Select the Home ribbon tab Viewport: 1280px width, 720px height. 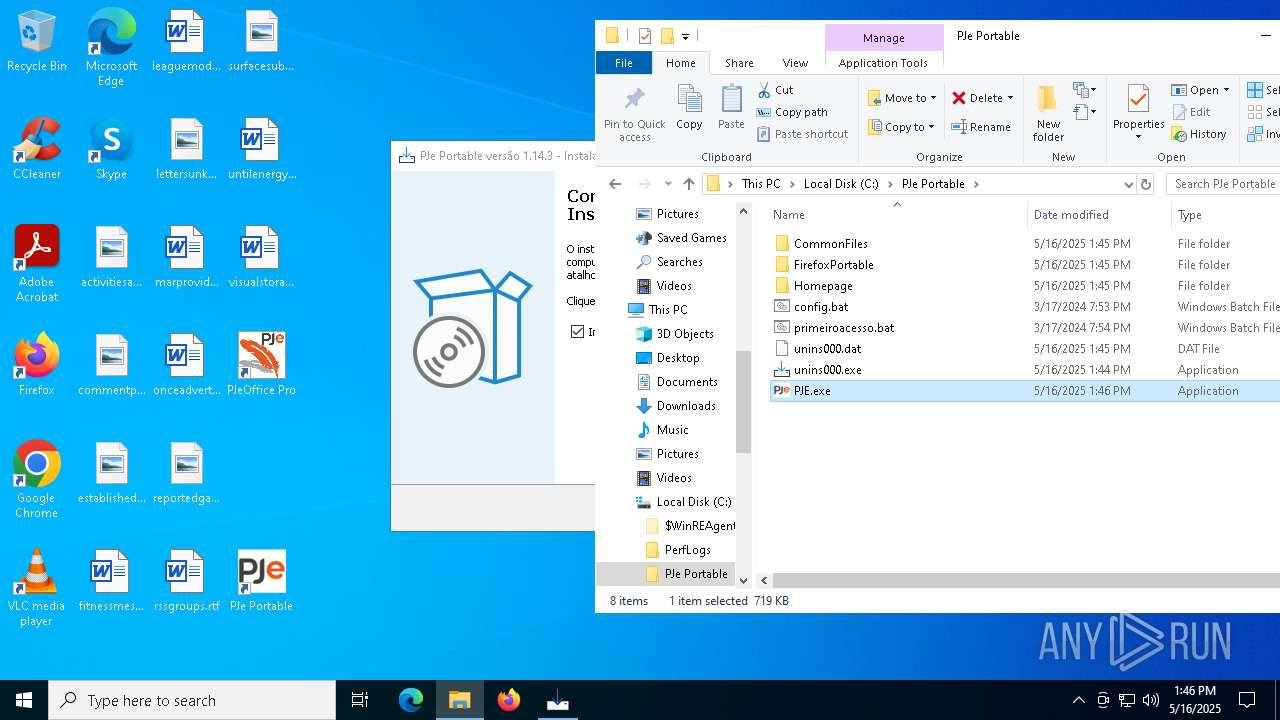click(x=681, y=63)
